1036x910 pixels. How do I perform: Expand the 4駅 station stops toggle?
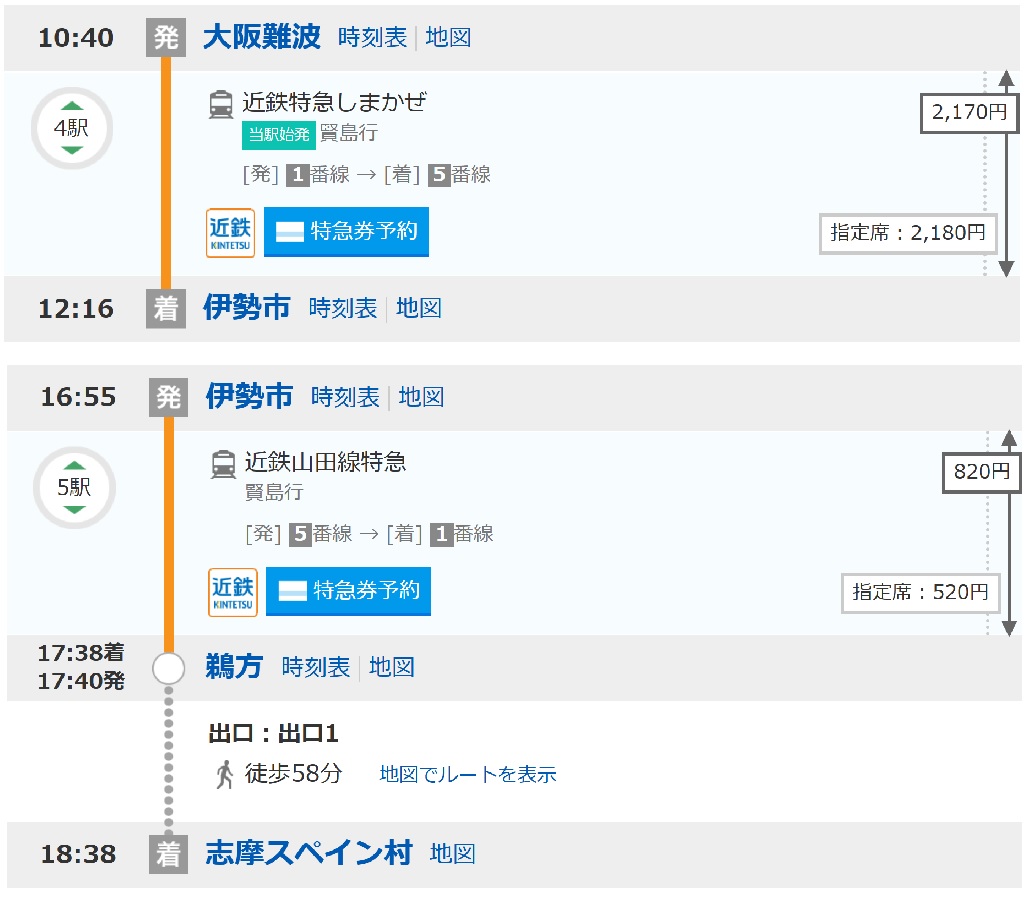click(72, 129)
